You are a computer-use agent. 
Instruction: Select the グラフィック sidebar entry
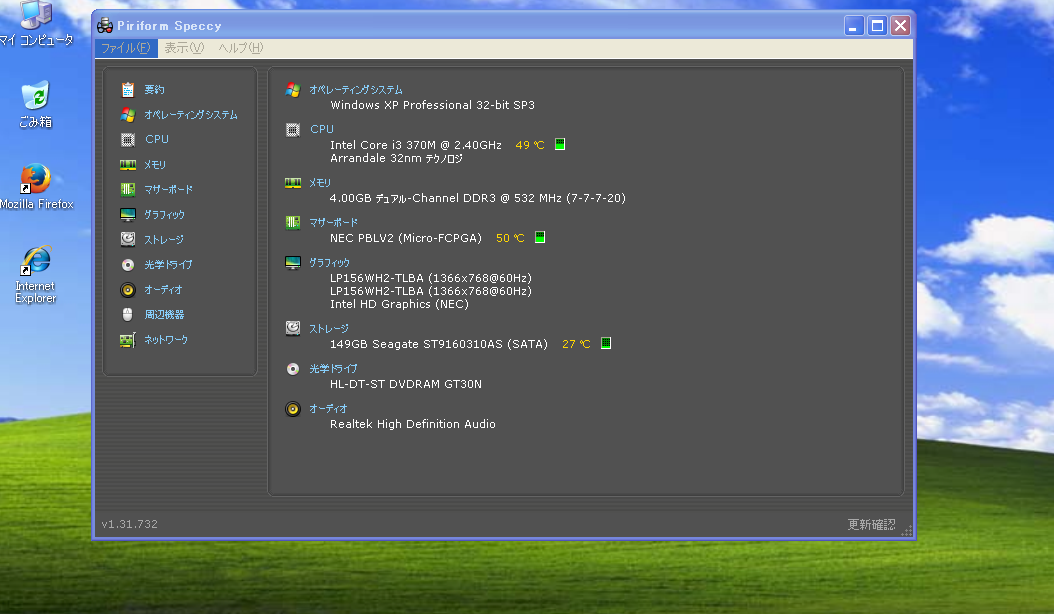point(165,215)
